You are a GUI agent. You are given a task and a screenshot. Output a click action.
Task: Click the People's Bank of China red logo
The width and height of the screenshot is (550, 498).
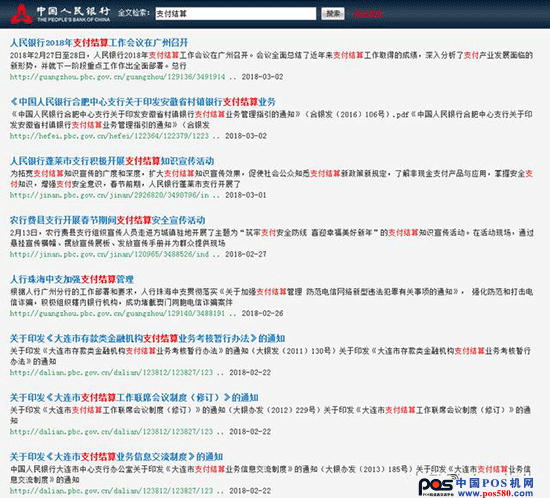[22, 14]
